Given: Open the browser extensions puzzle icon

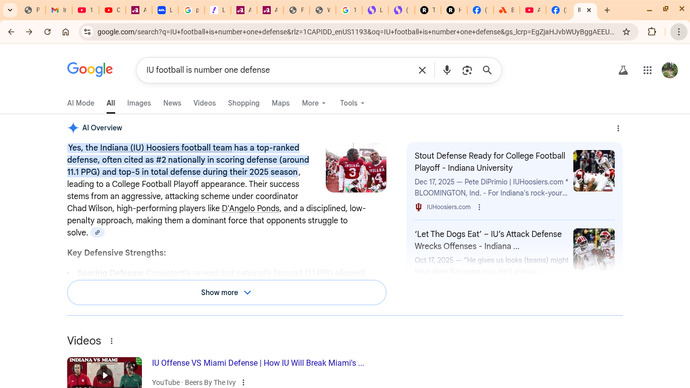Looking at the screenshot, I should 652,32.
